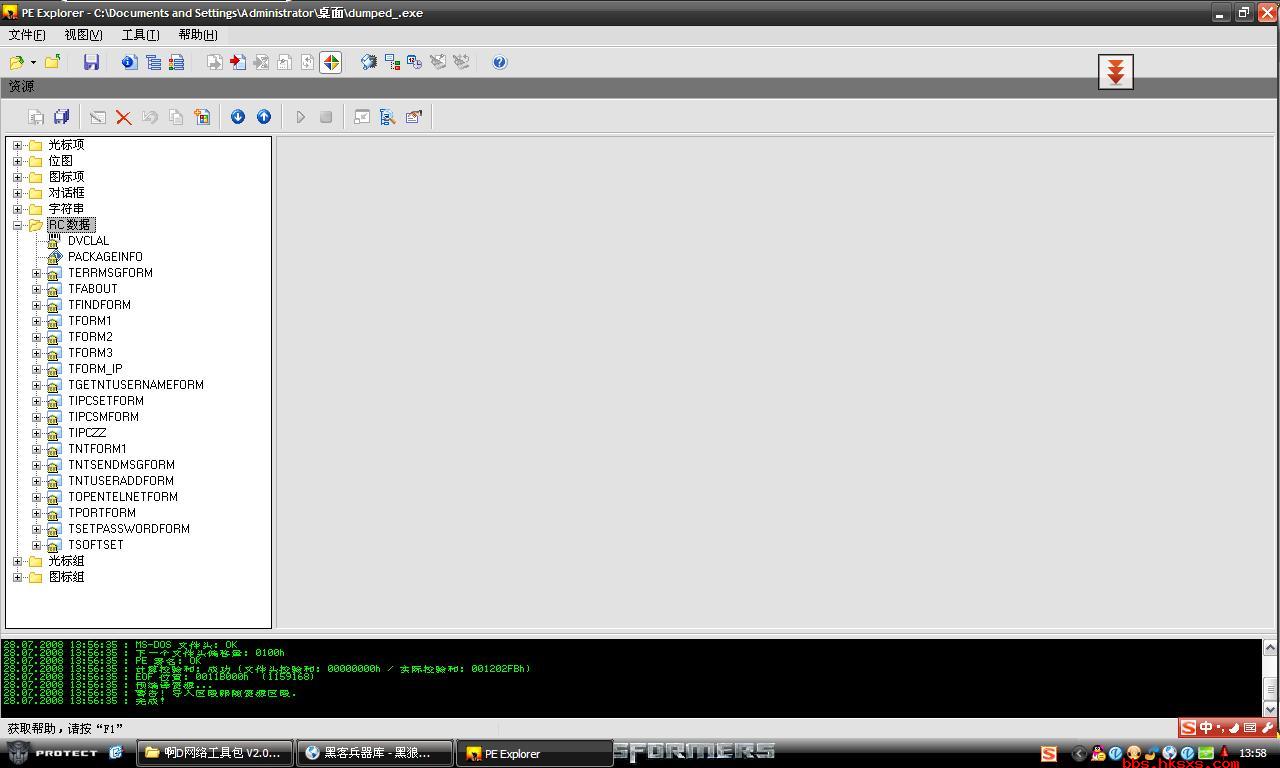
Task: Click the calendar-clock timestamp icon
Action: (x=415, y=62)
